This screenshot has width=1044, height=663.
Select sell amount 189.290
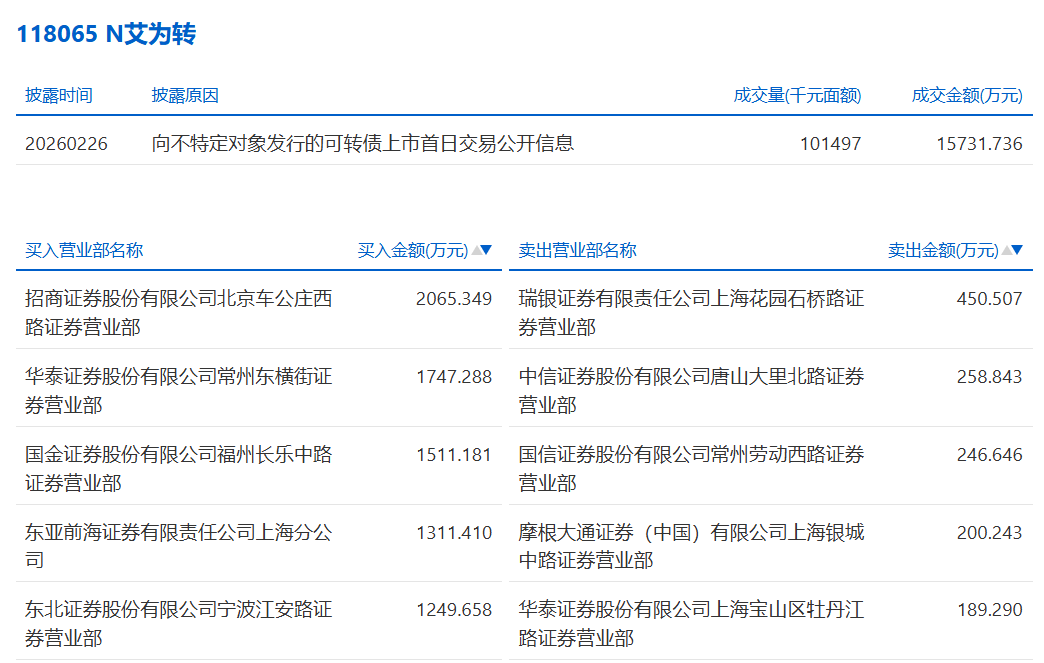pyautogui.click(x=989, y=610)
